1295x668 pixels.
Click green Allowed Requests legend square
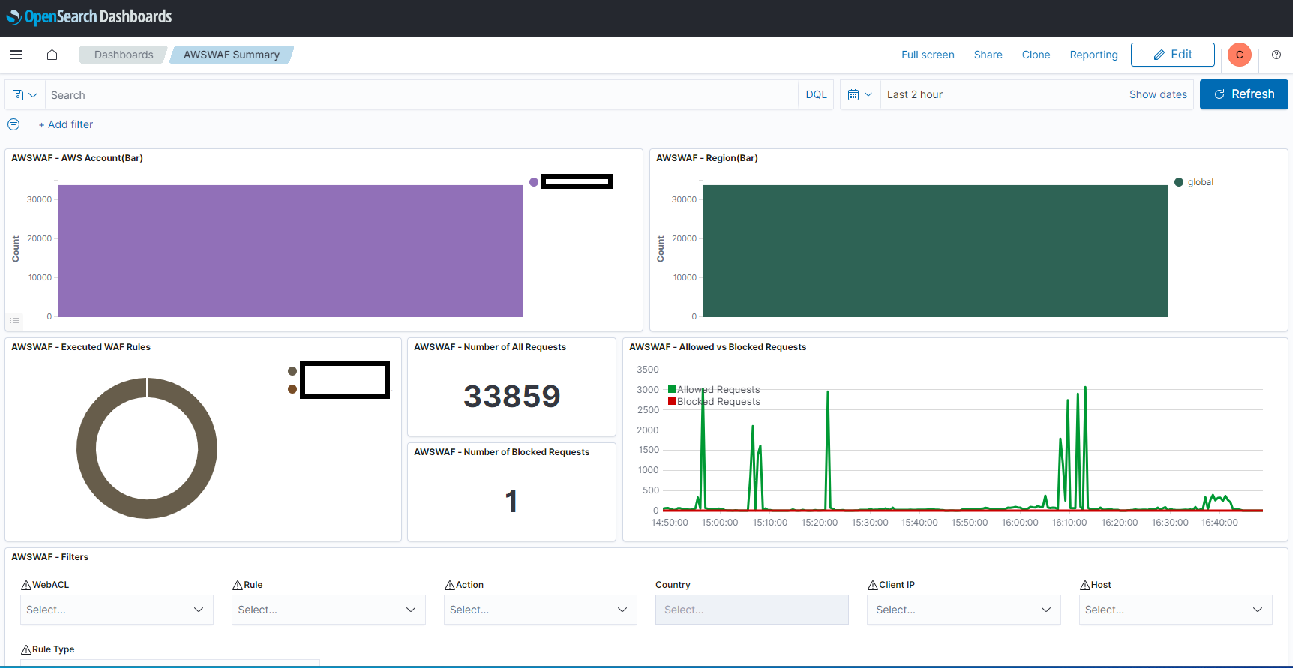click(672, 389)
